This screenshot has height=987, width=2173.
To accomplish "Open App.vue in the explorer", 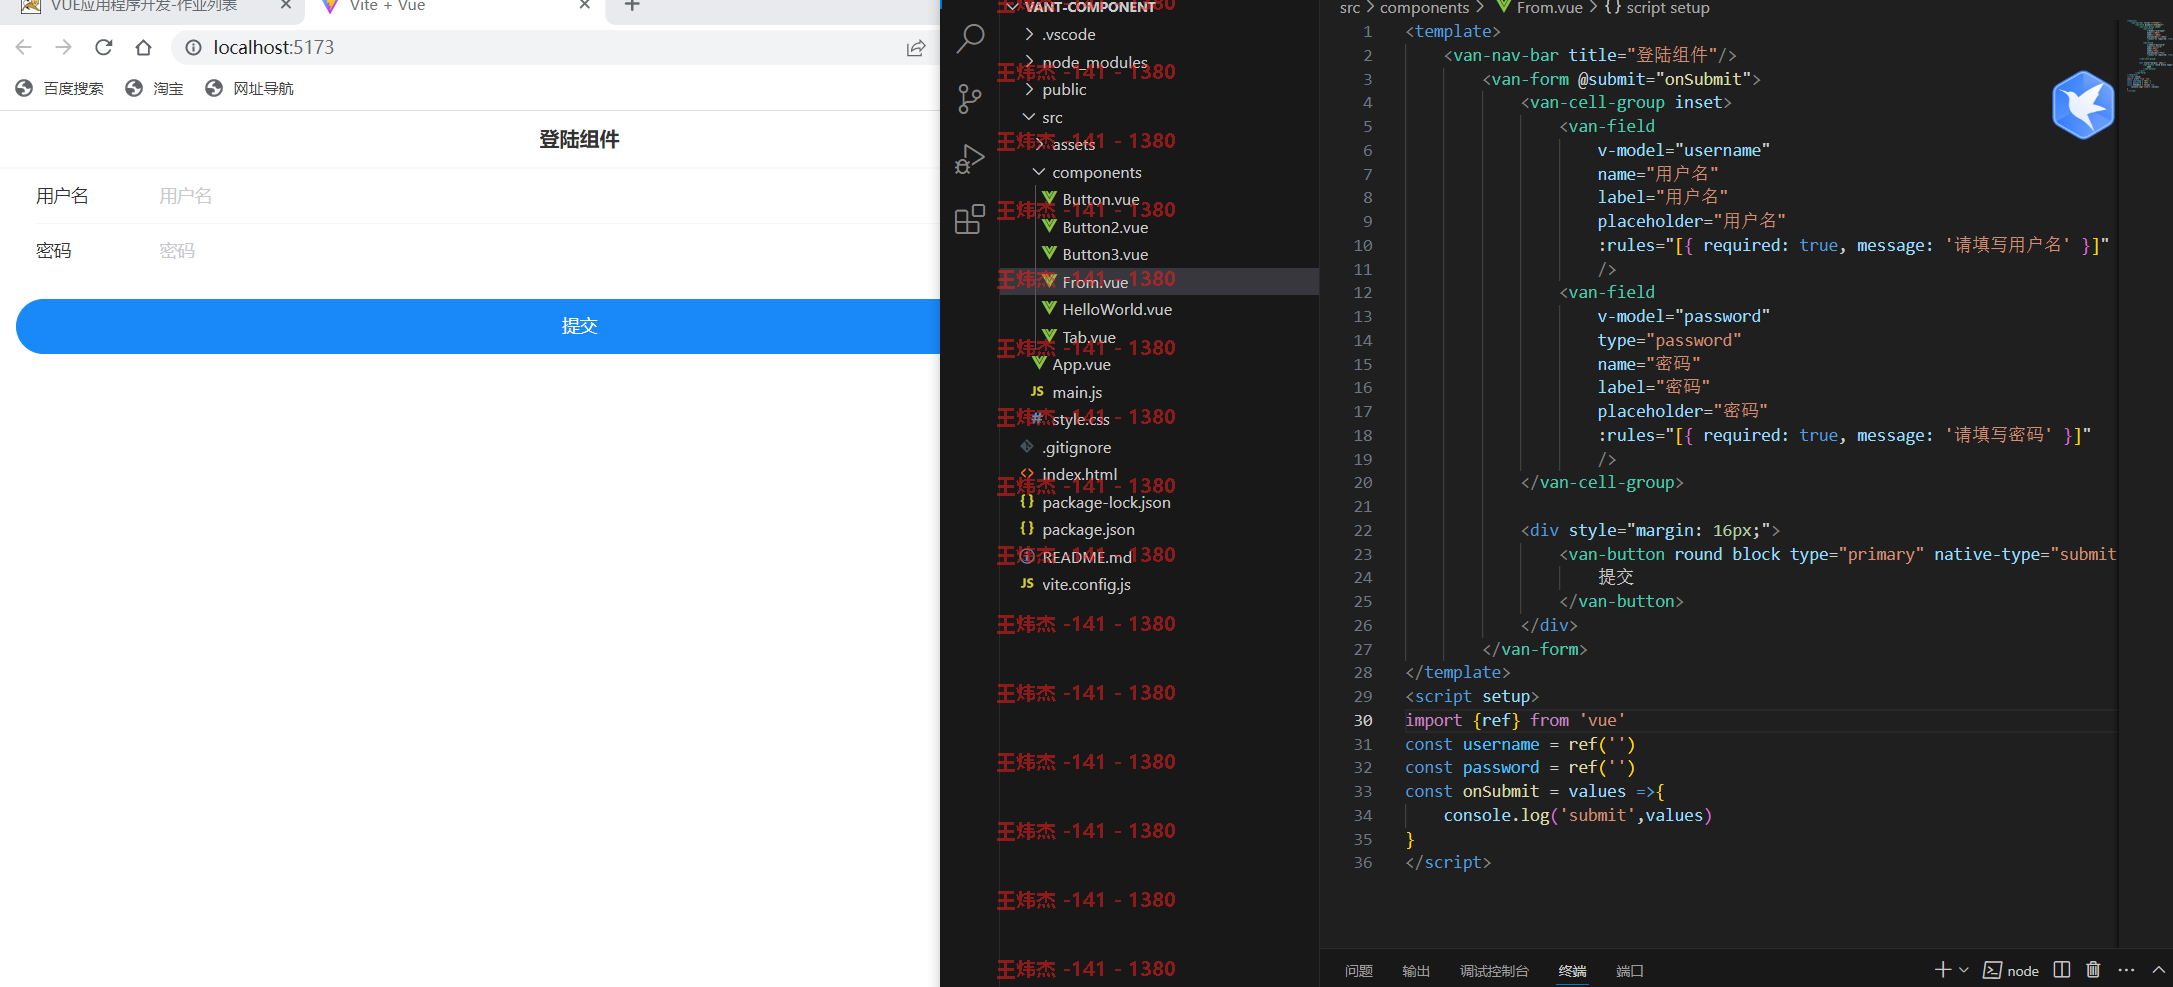I will pos(1081,365).
